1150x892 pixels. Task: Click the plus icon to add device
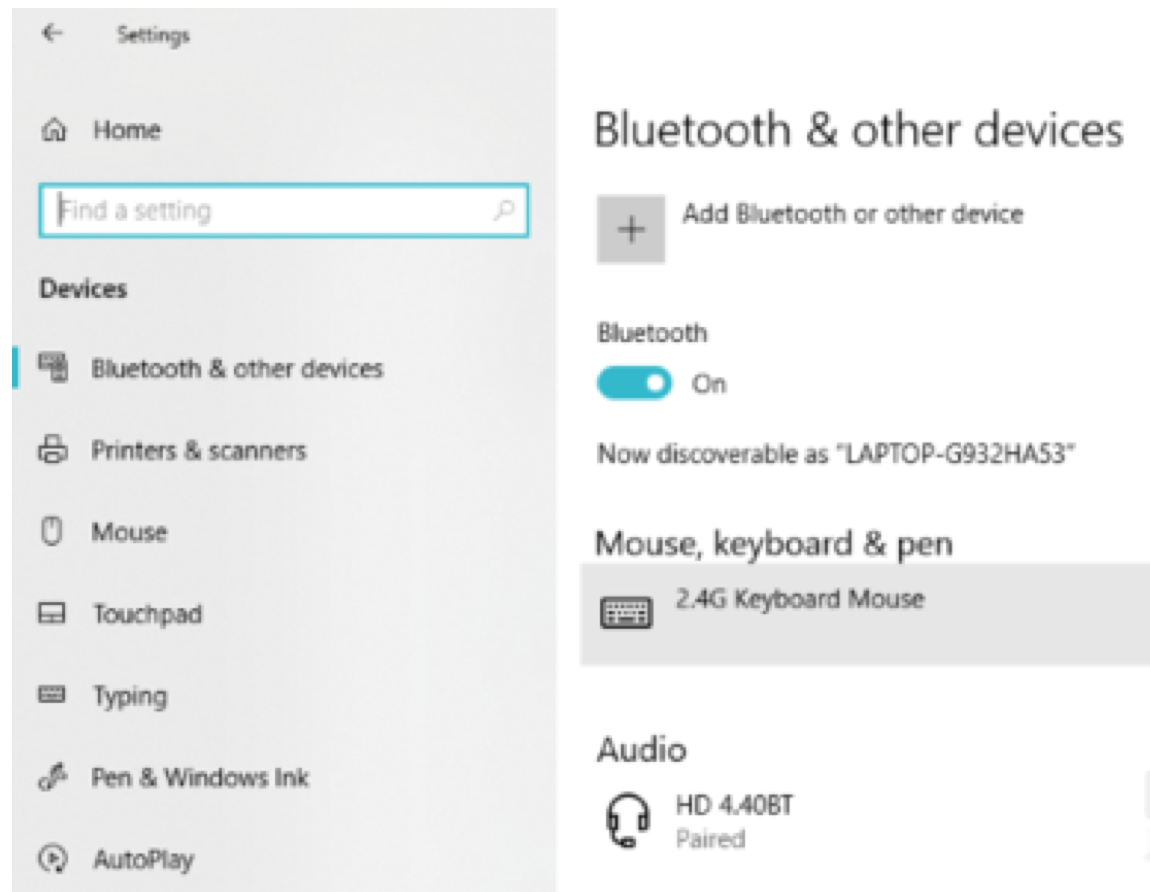[x=631, y=229]
